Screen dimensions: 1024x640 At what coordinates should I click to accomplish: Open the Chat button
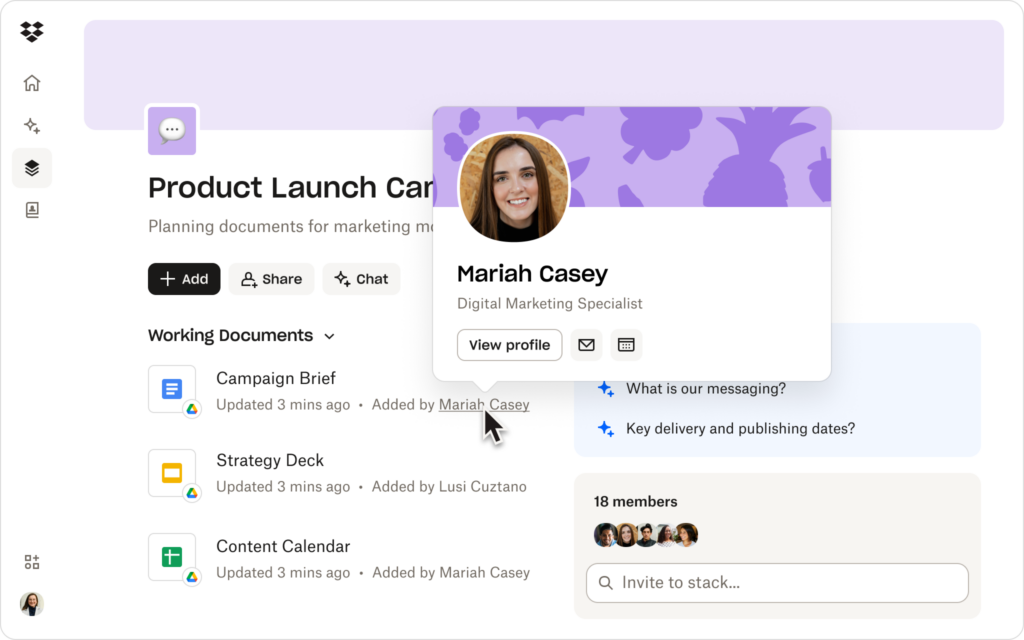[361, 279]
